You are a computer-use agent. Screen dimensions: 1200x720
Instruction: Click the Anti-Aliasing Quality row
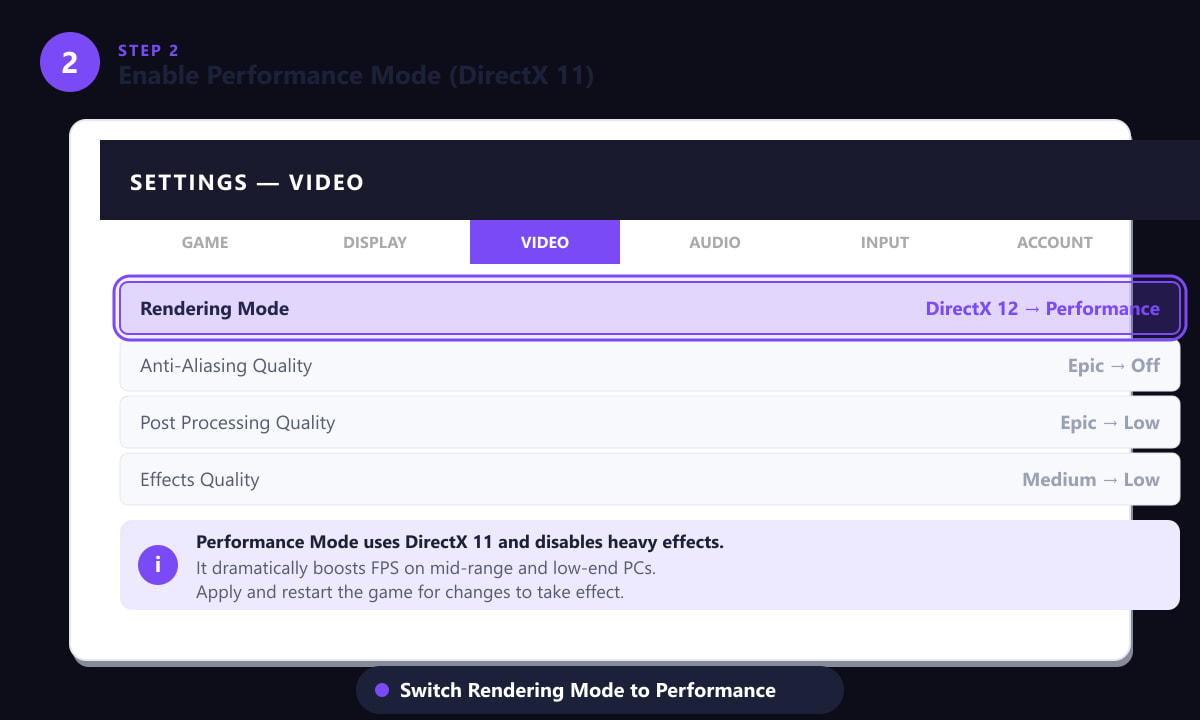click(650, 366)
